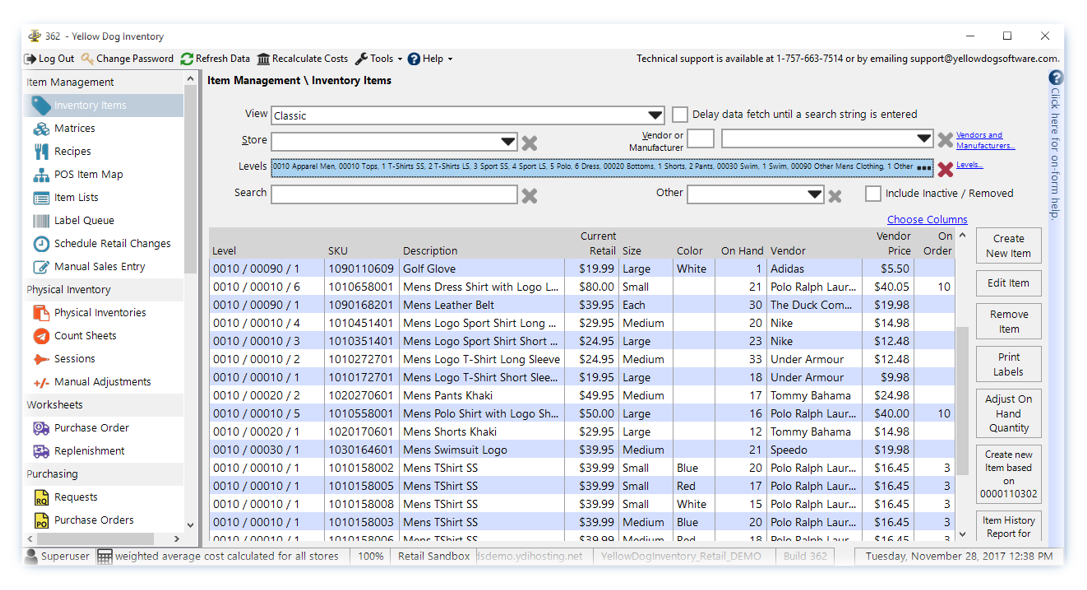Screen dimensions: 1087x590
Task: Click in the Search input field
Action: point(394,195)
